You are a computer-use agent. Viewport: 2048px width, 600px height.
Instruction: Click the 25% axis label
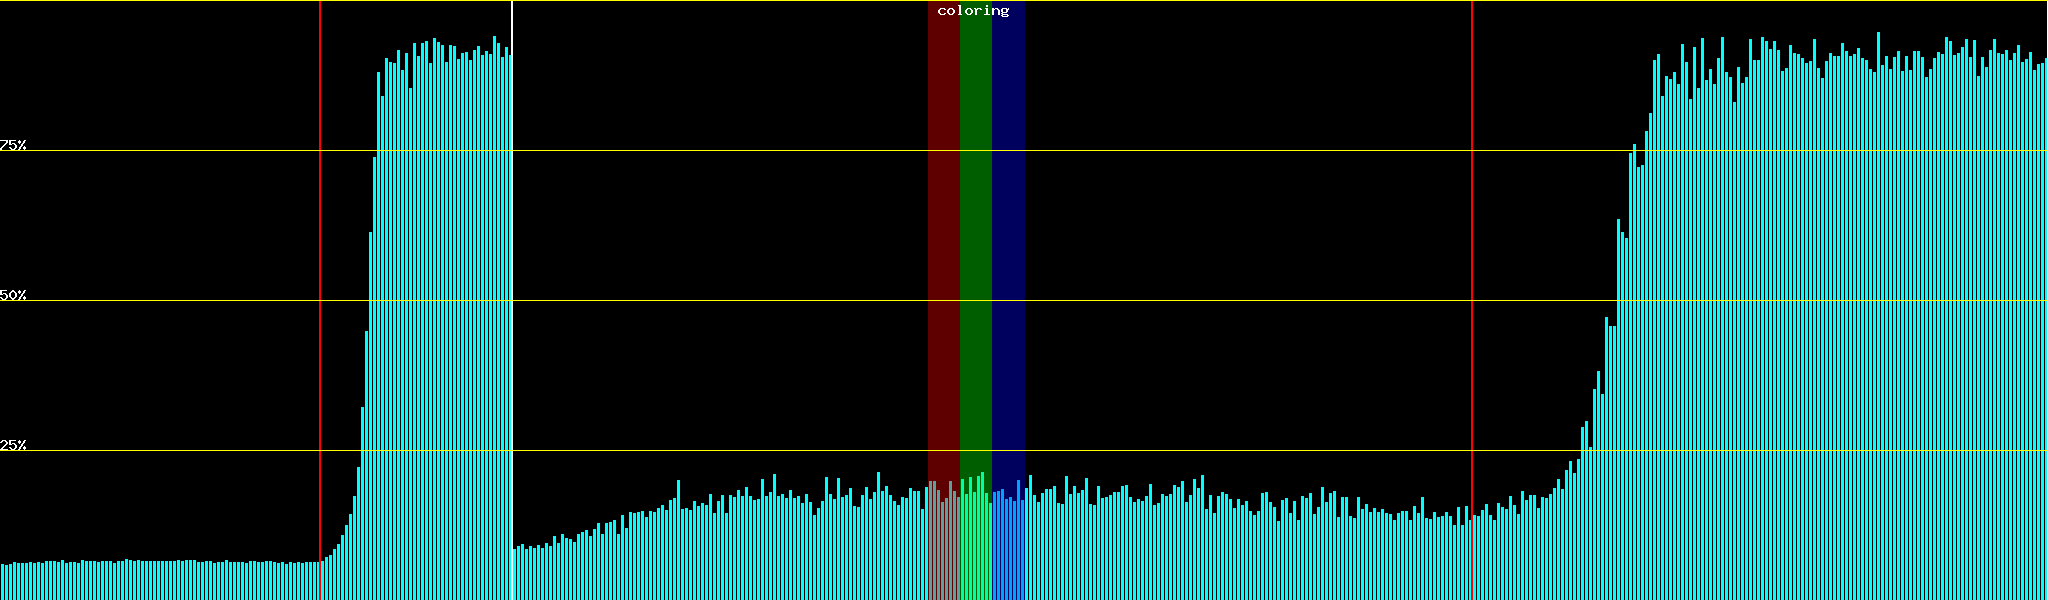tap(13, 445)
